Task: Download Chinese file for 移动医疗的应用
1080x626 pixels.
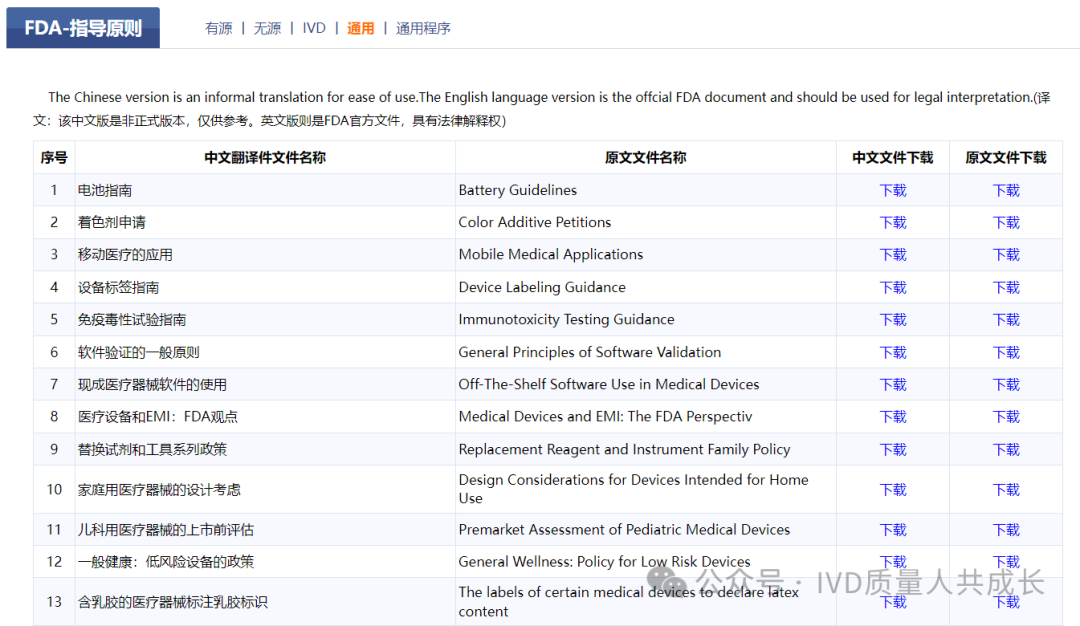Action: pyautogui.click(x=893, y=255)
